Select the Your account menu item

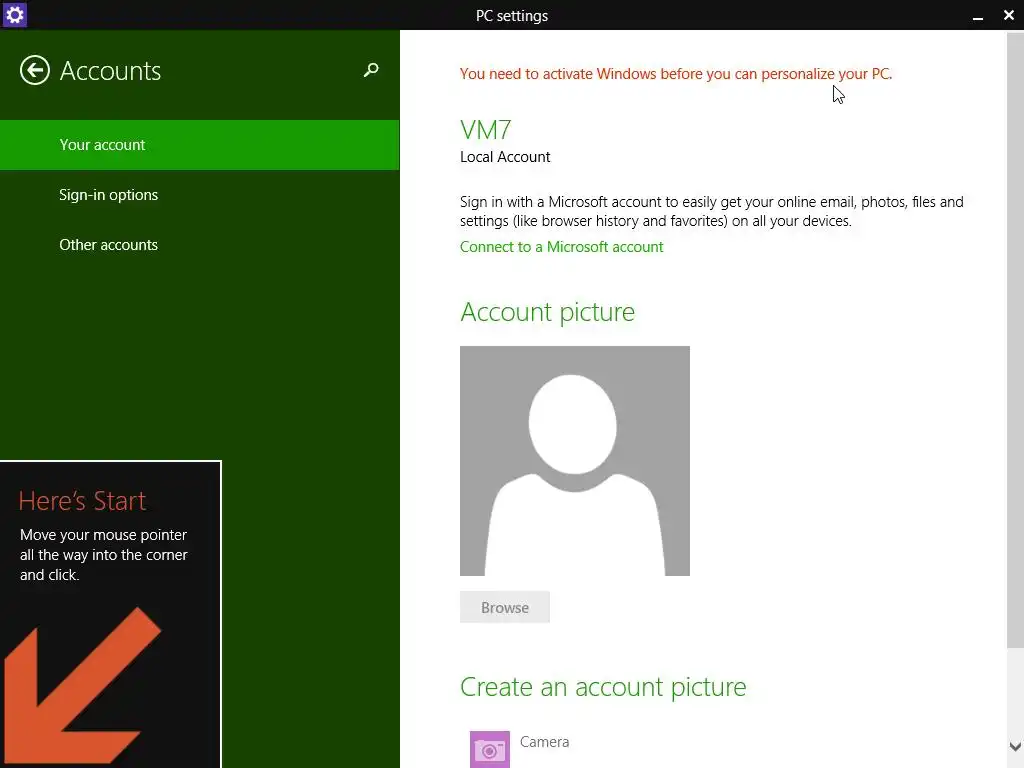[x=199, y=145]
